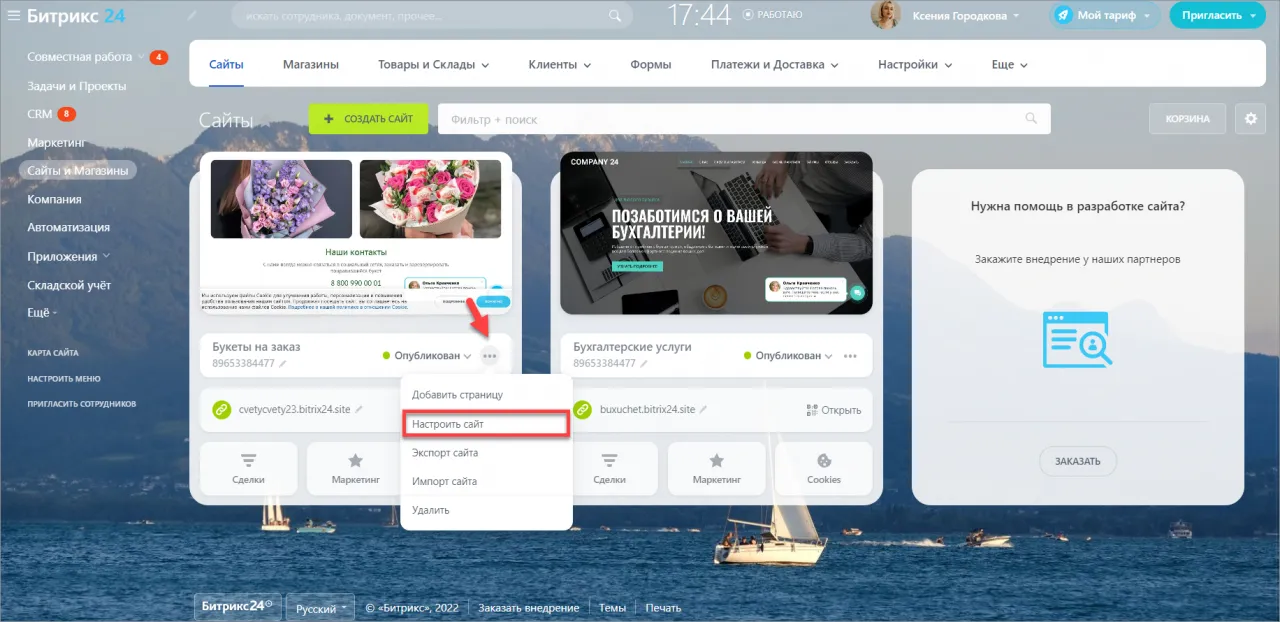Click Карта сайта link in sidebar

click(53, 353)
